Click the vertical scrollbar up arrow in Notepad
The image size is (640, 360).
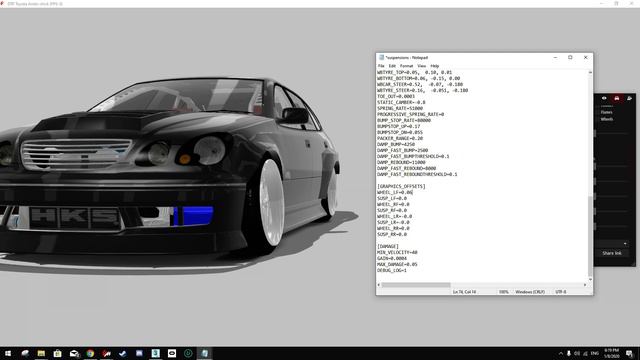point(590,72)
